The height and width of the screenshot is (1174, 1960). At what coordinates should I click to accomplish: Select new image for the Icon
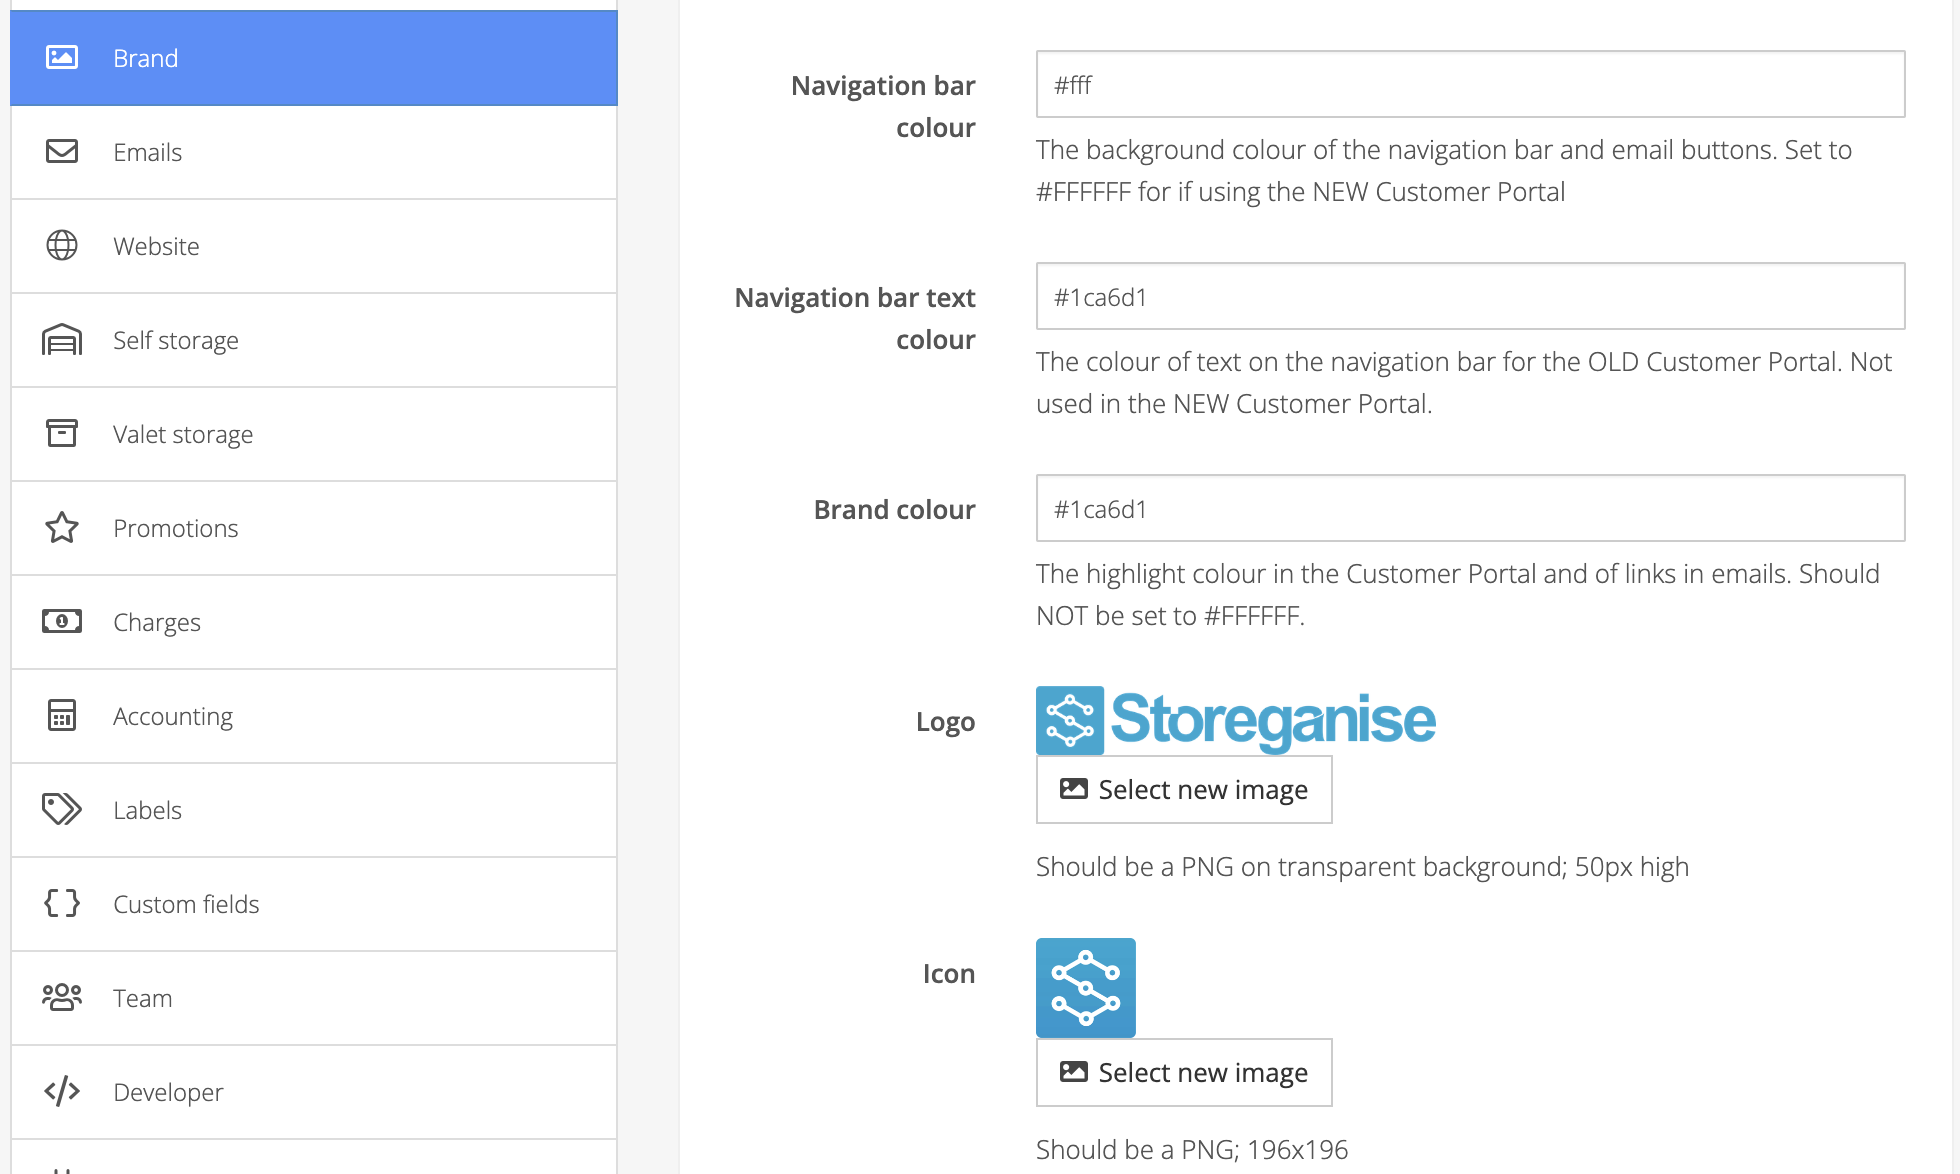tap(1184, 1073)
